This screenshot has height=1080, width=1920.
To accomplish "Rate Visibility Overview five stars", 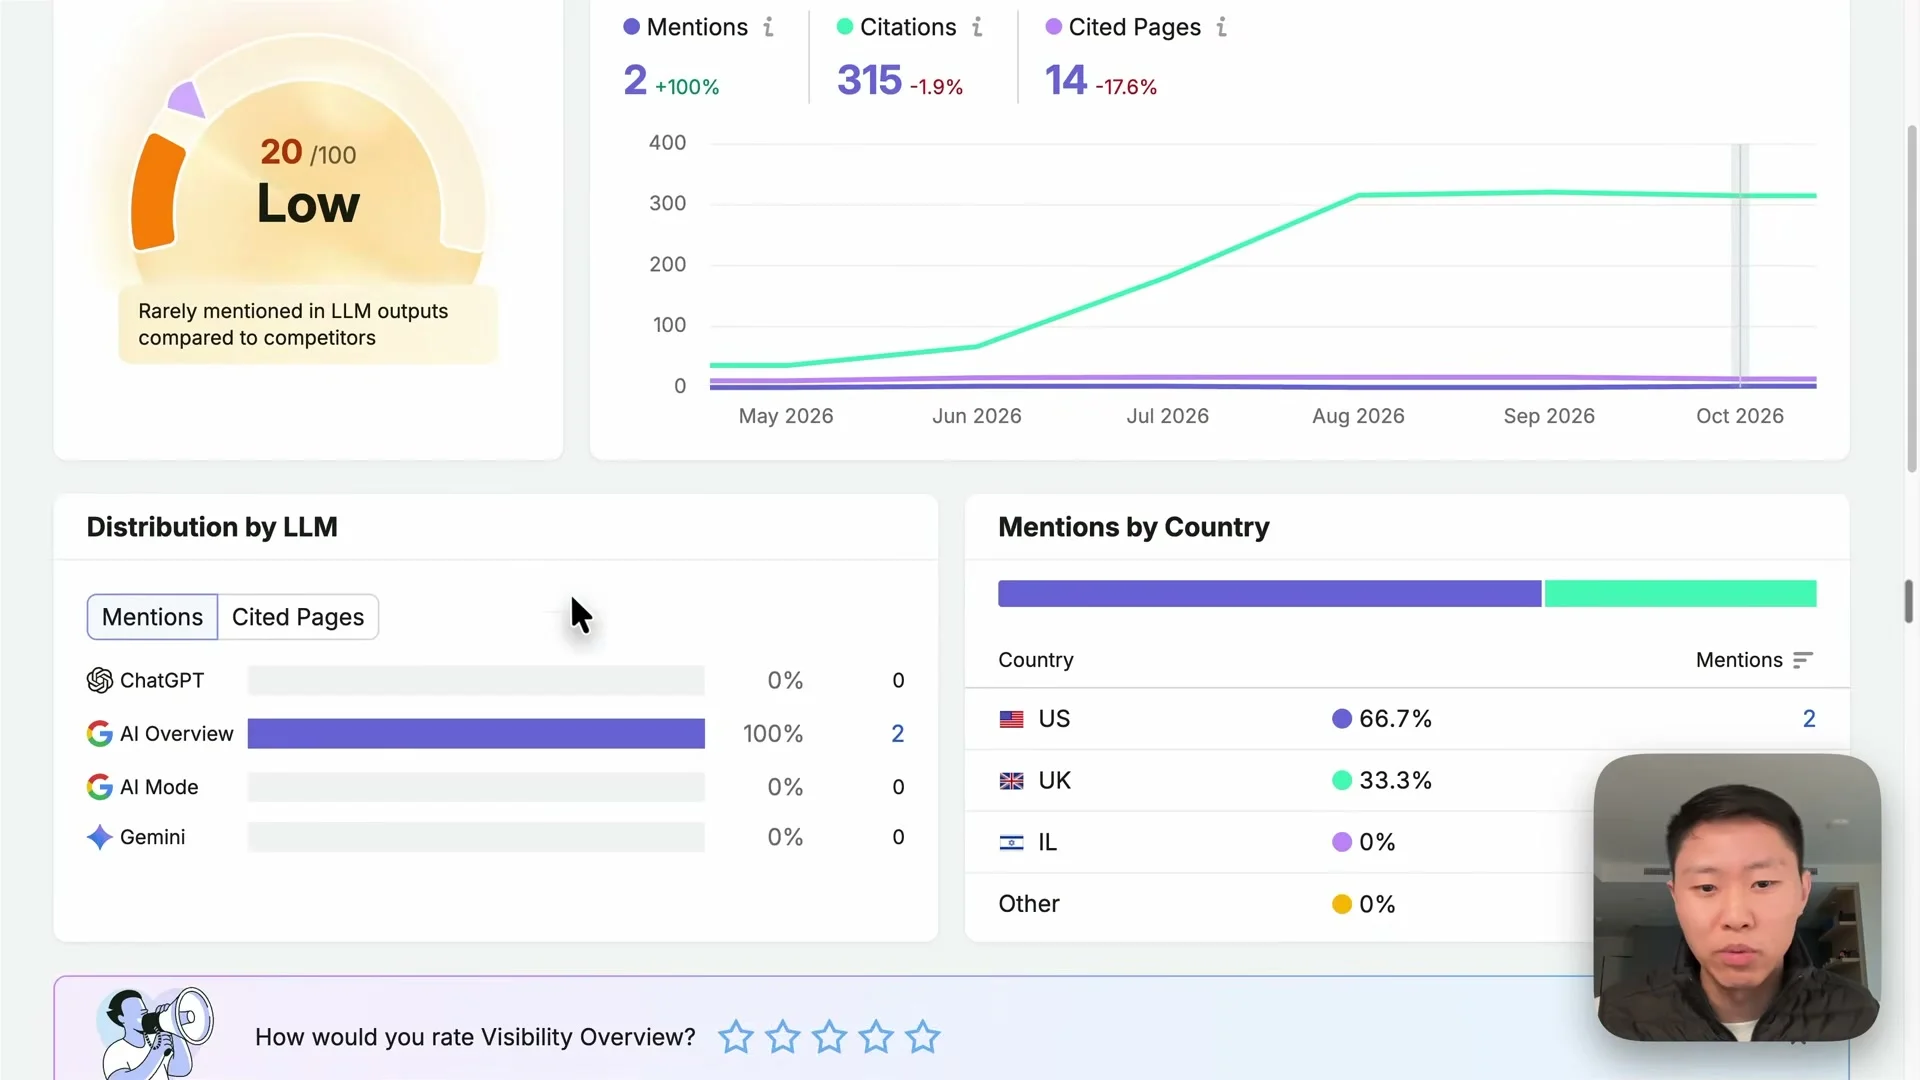I will click(923, 1037).
